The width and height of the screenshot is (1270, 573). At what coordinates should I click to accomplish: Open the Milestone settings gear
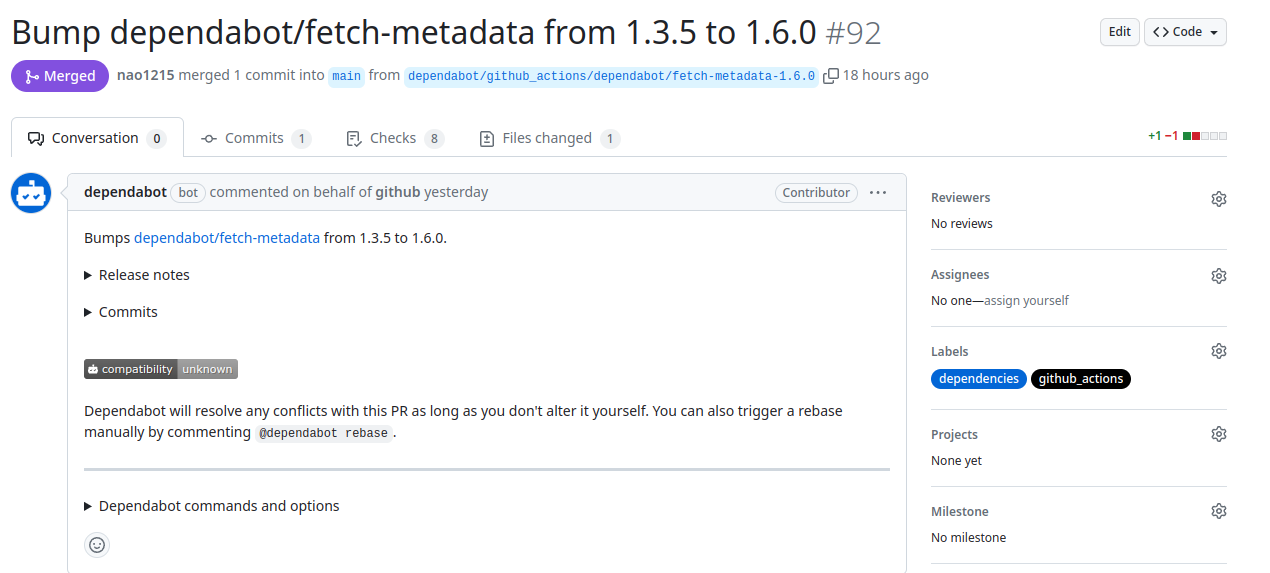1218,511
